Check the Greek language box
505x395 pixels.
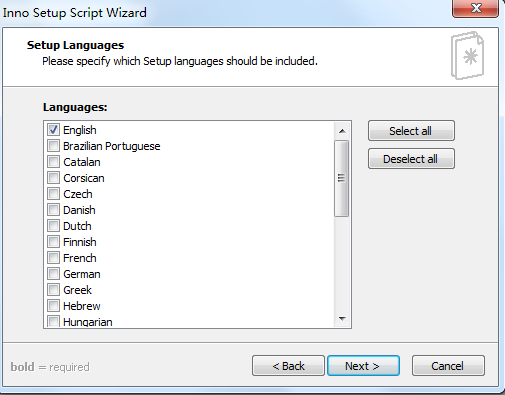click(x=53, y=289)
